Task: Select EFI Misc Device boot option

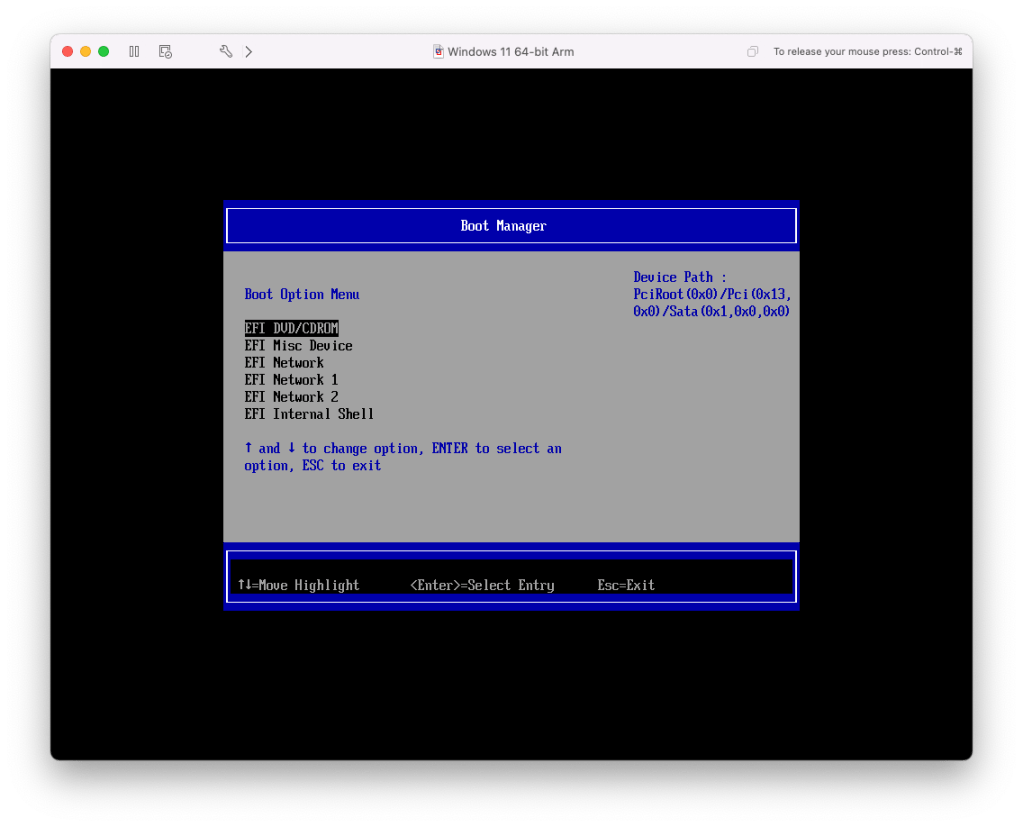Action: point(298,345)
